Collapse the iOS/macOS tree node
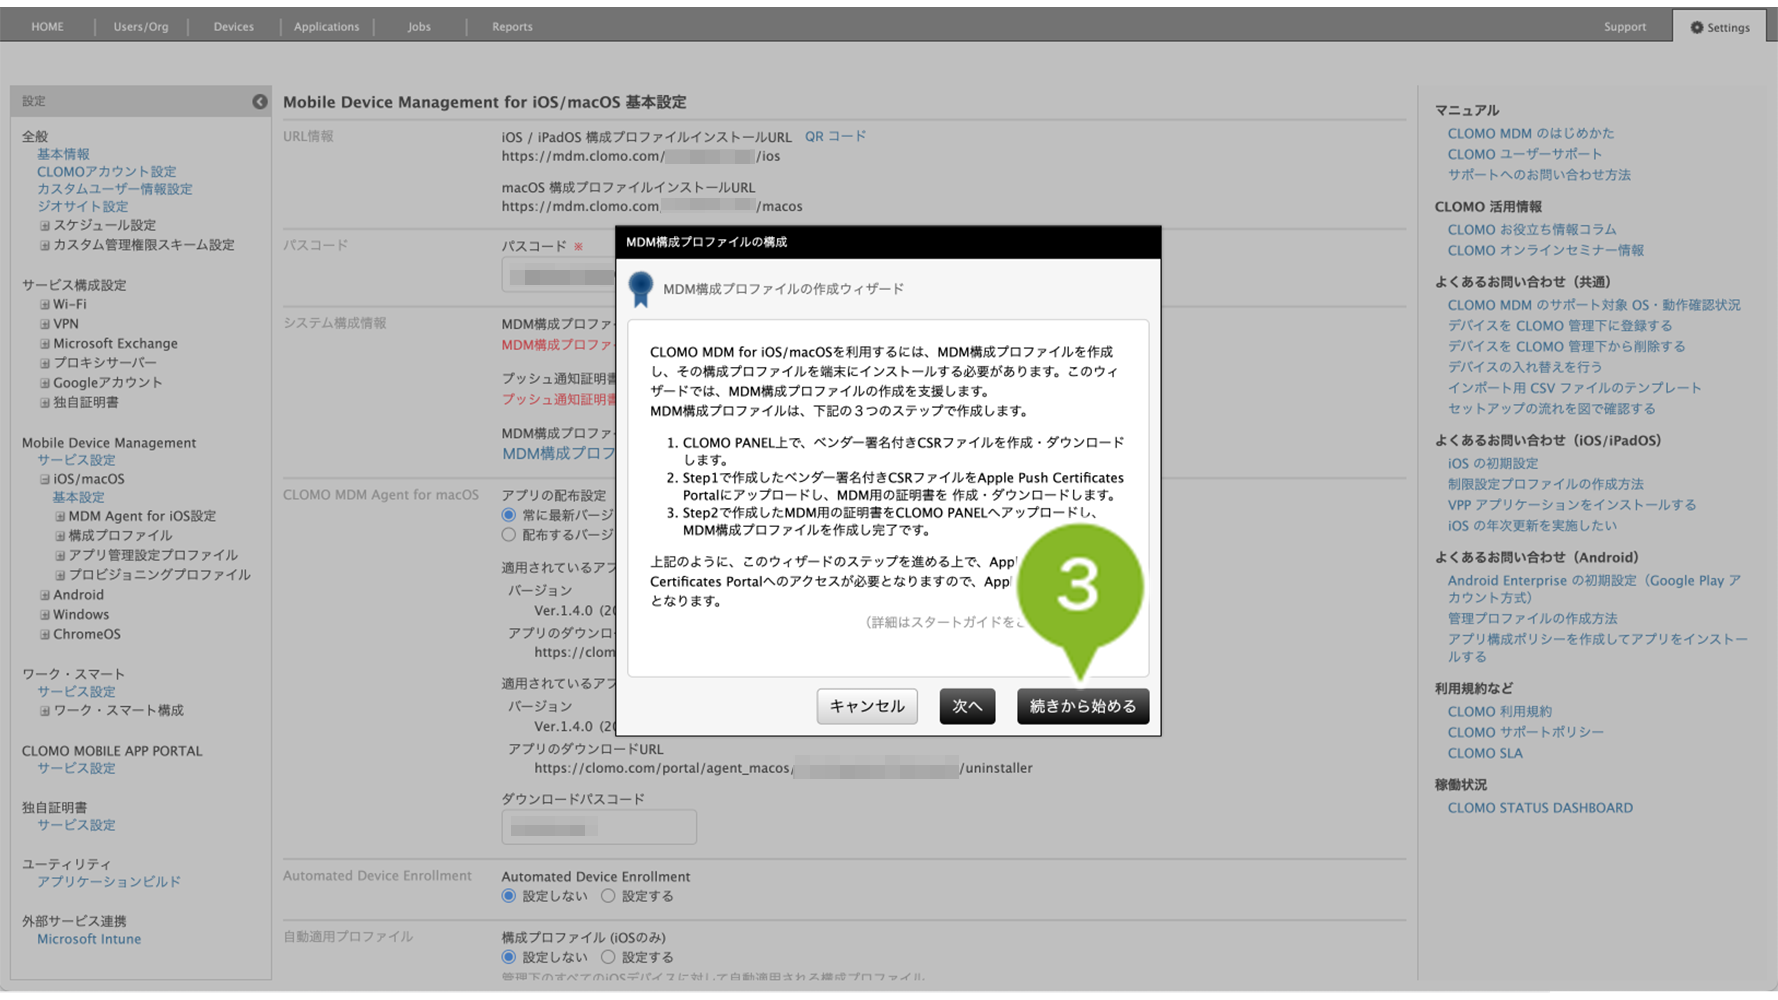 (44, 479)
